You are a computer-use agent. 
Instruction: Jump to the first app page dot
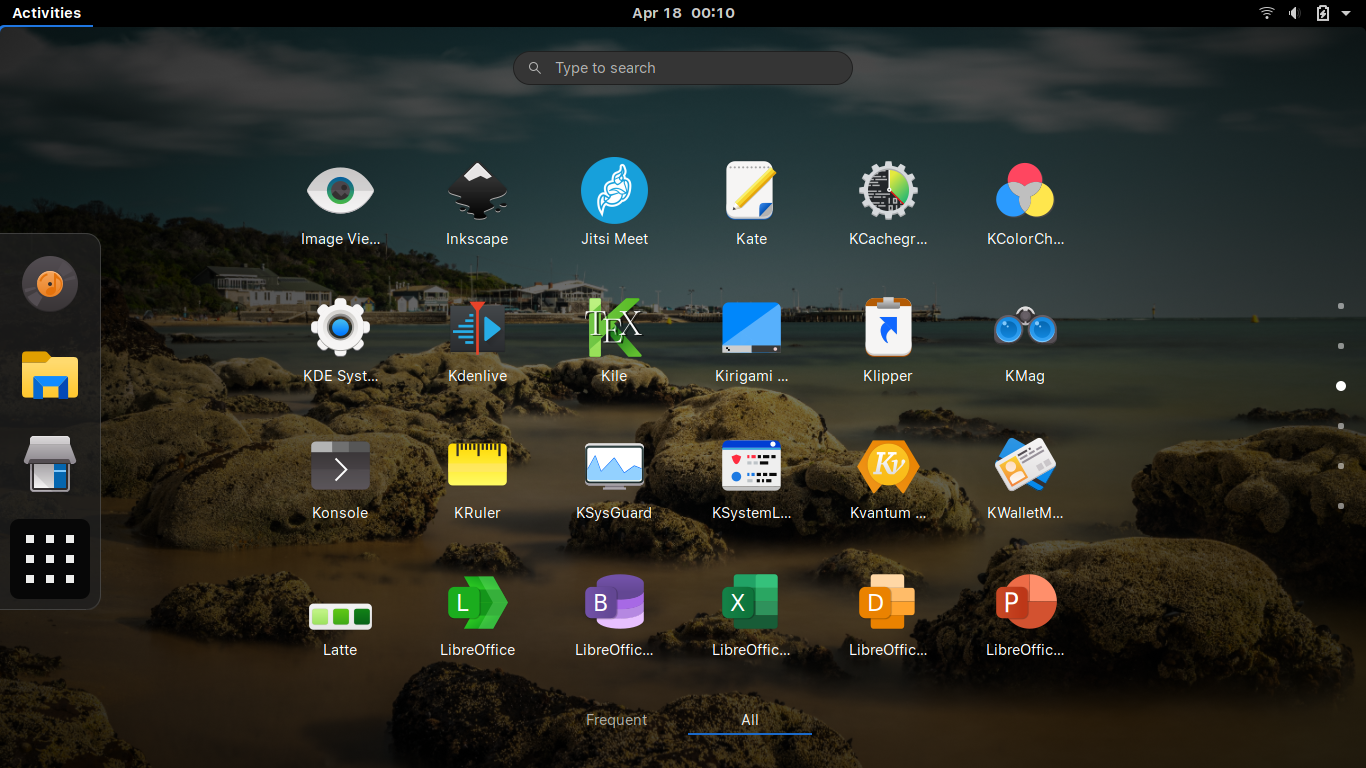(x=1341, y=306)
